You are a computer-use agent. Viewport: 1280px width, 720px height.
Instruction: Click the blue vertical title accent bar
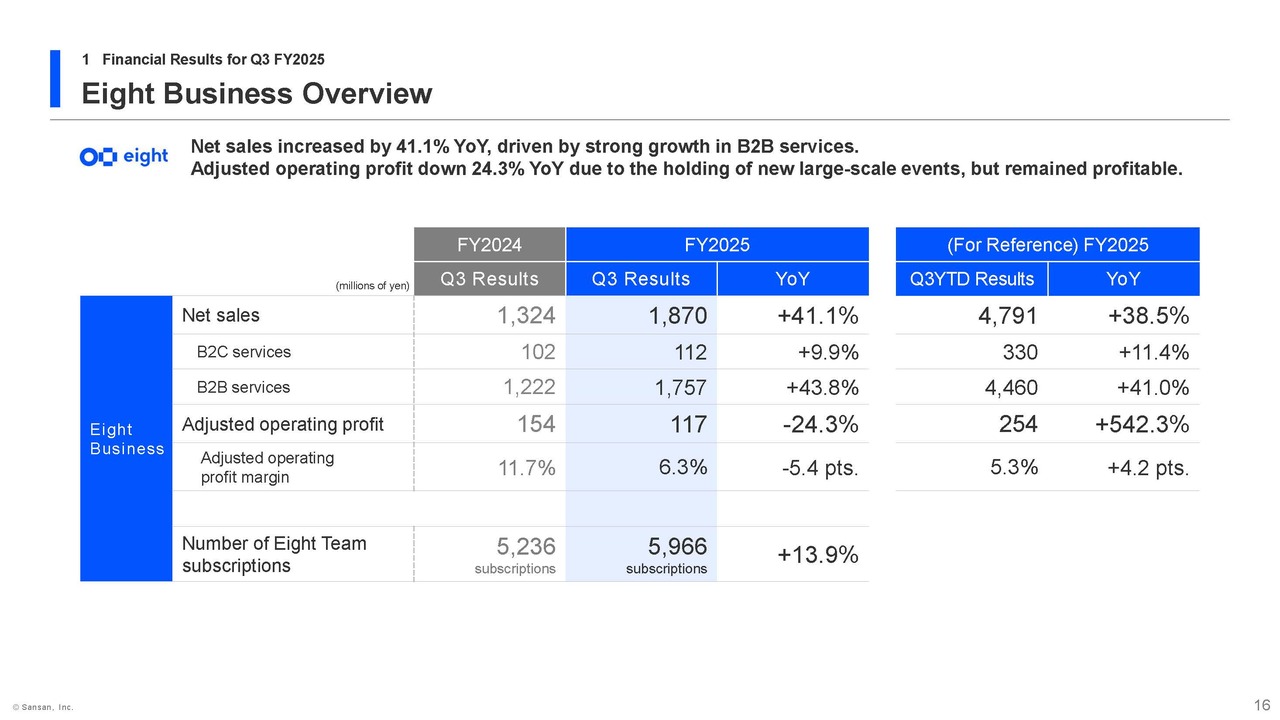(x=55, y=78)
